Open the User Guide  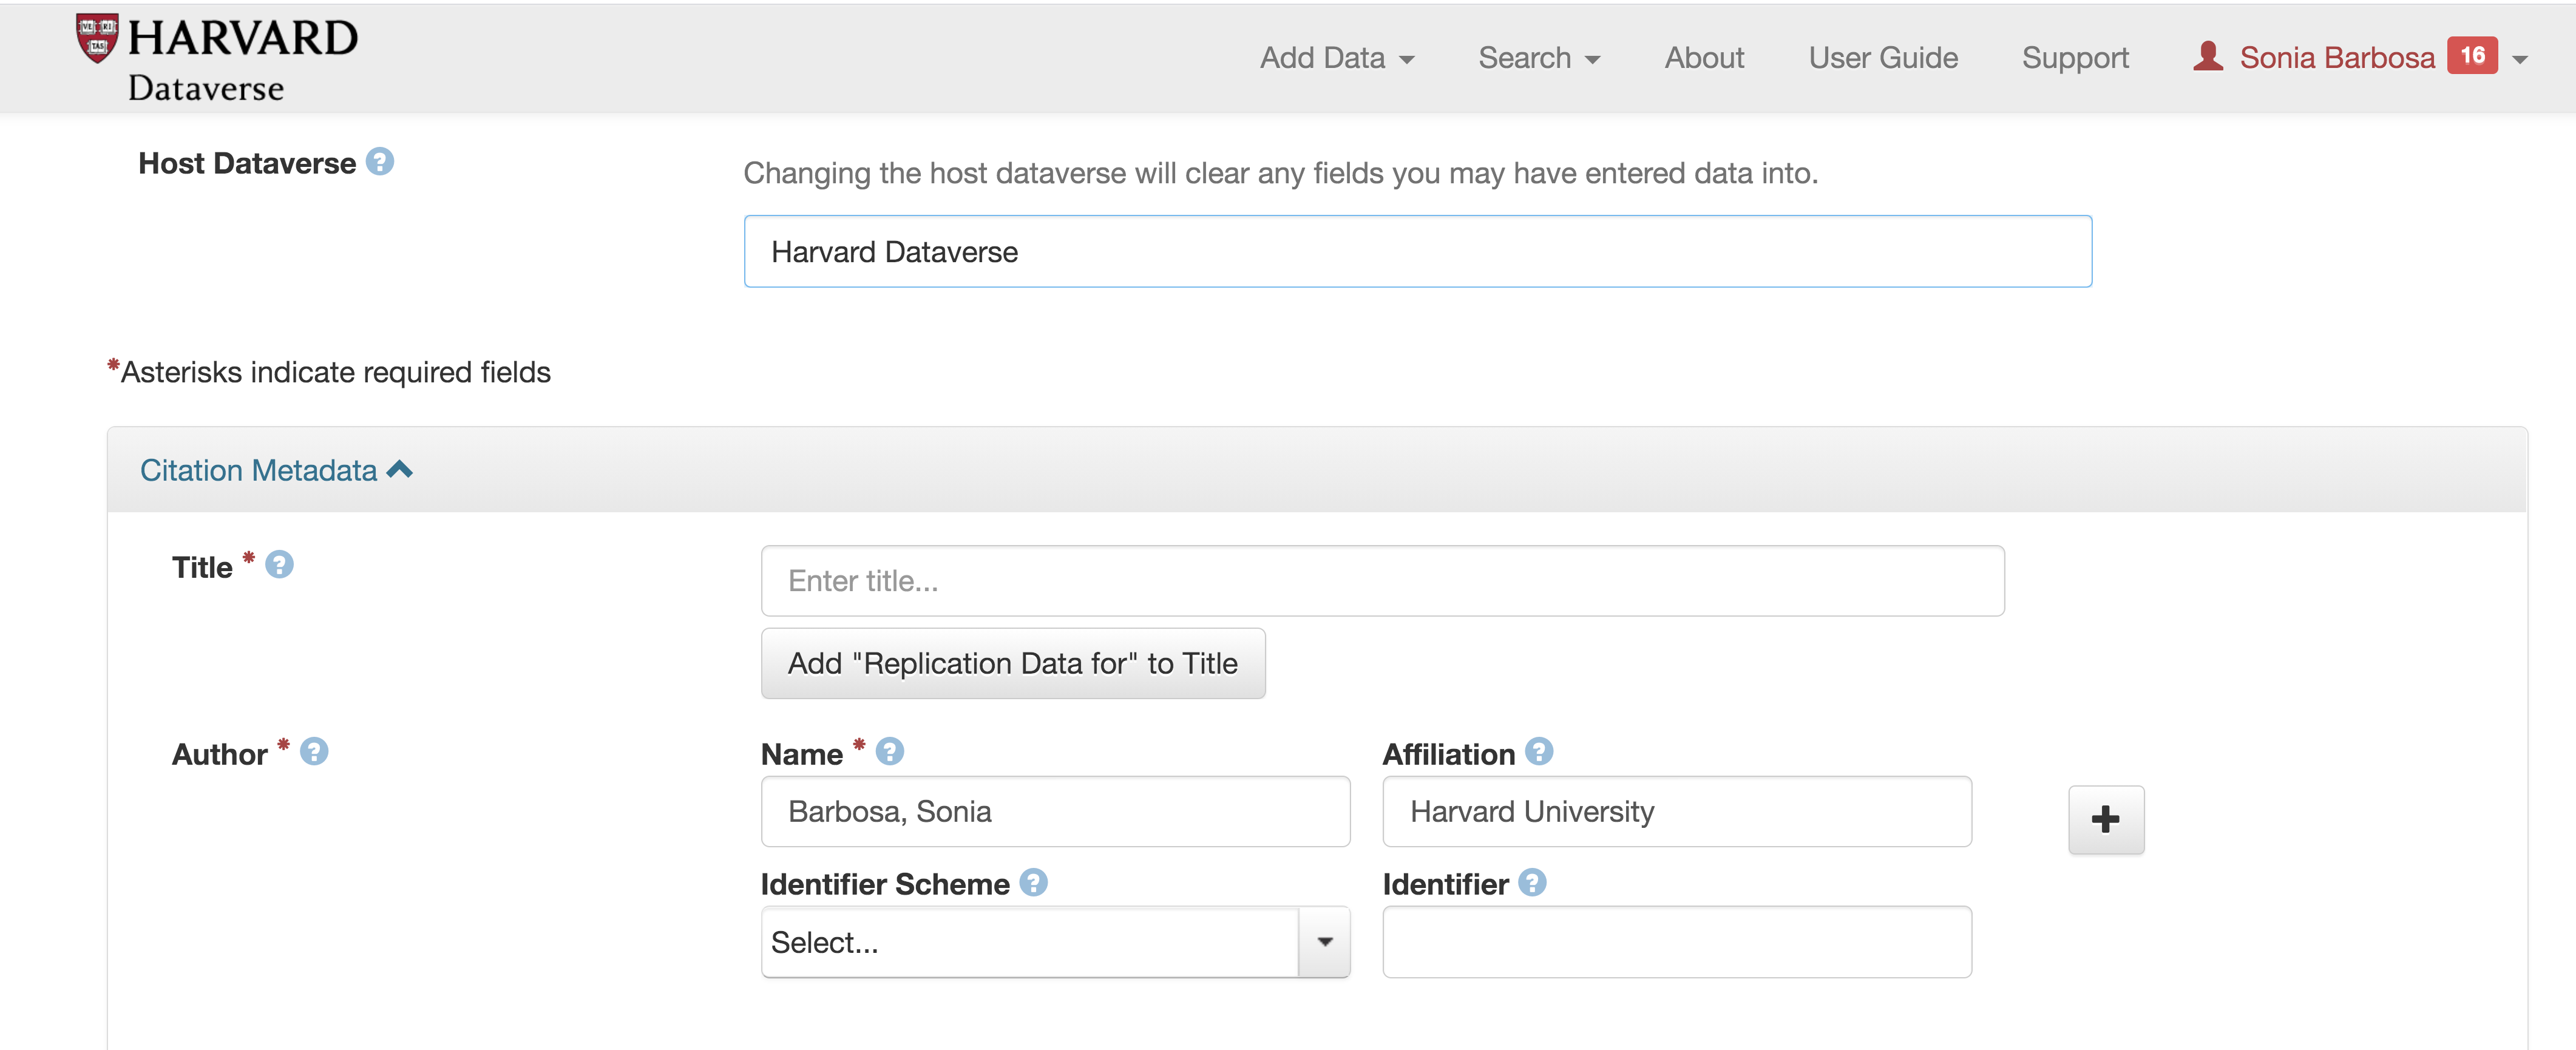[1883, 58]
